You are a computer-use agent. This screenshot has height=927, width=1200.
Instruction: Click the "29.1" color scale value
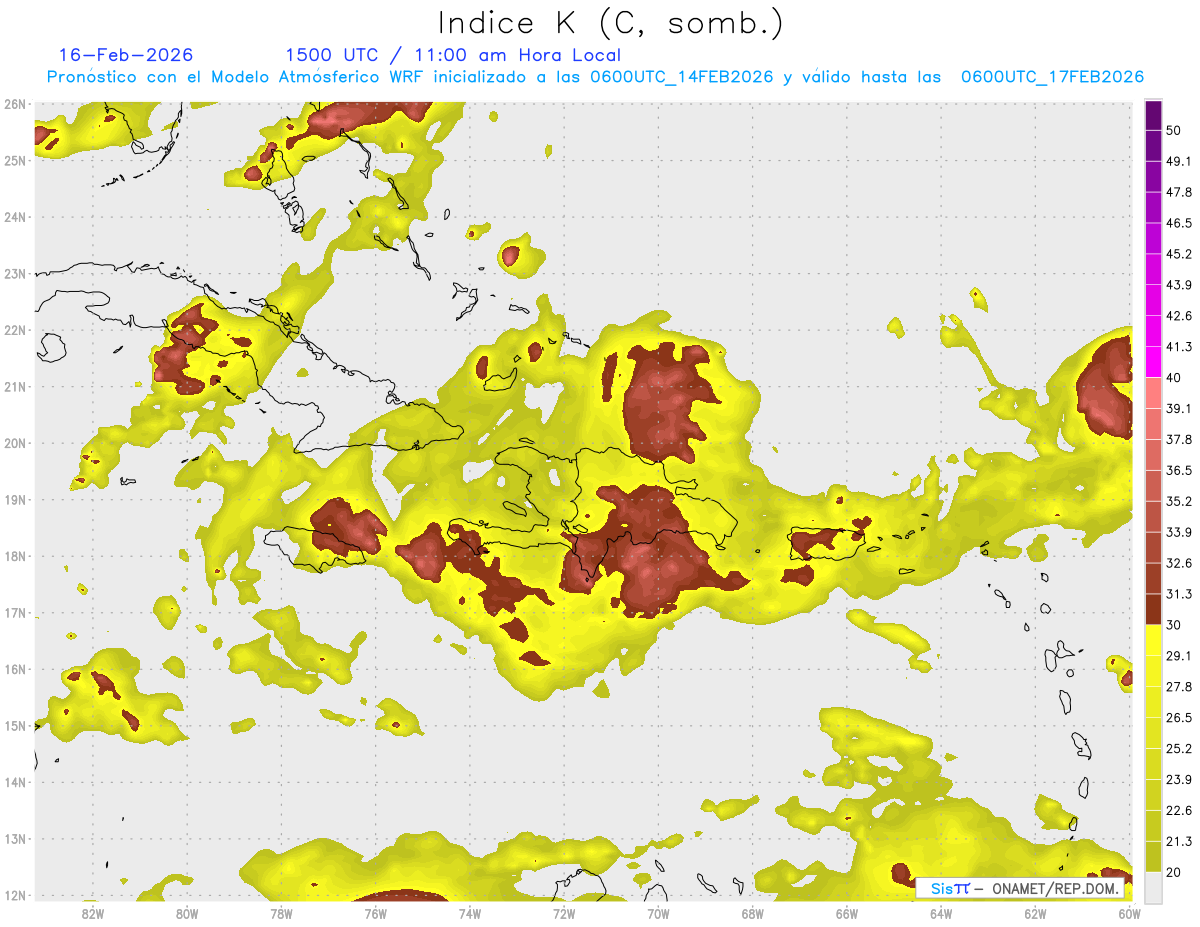(x=1178, y=656)
